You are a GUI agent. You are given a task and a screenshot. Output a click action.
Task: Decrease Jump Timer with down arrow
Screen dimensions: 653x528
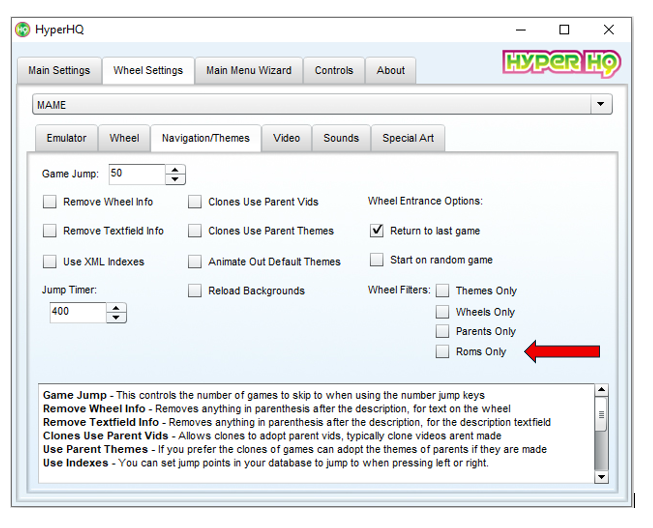116,317
